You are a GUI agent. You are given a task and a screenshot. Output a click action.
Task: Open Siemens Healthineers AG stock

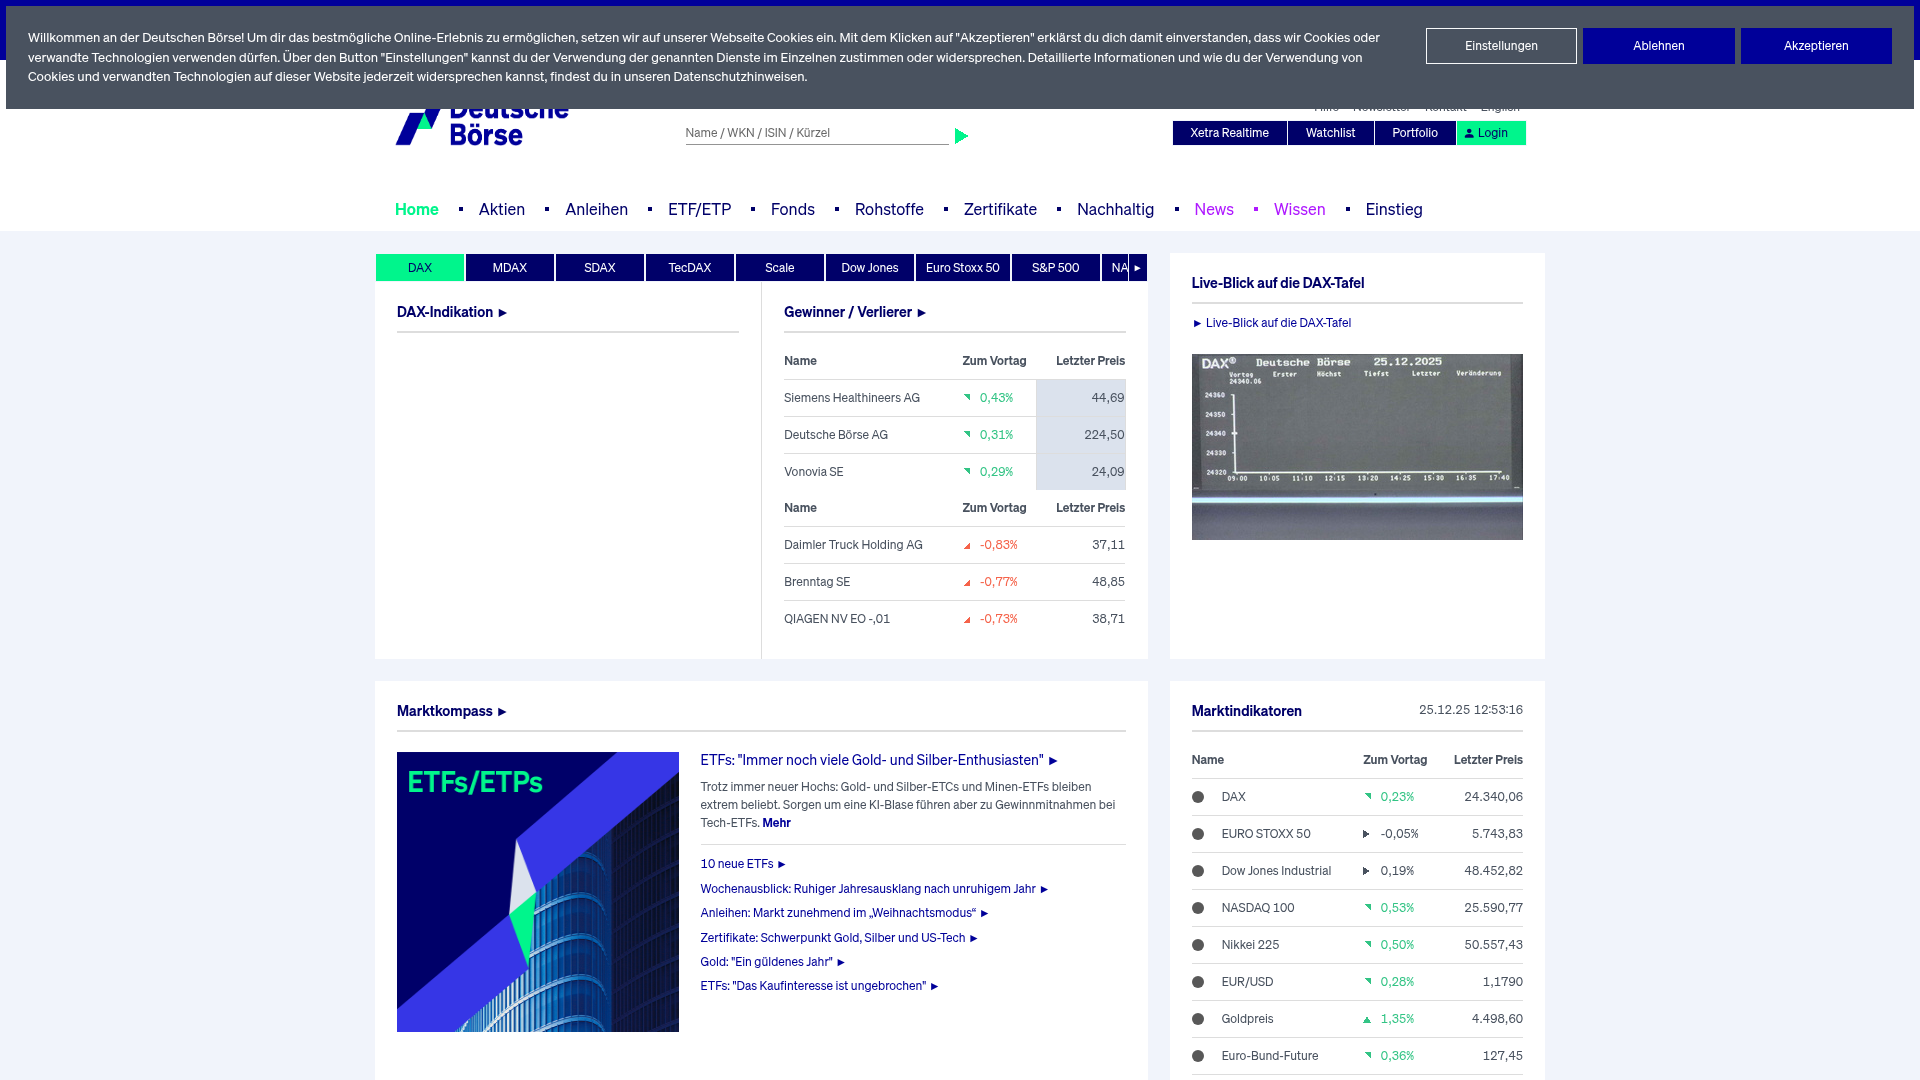pyautogui.click(x=852, y=398)
